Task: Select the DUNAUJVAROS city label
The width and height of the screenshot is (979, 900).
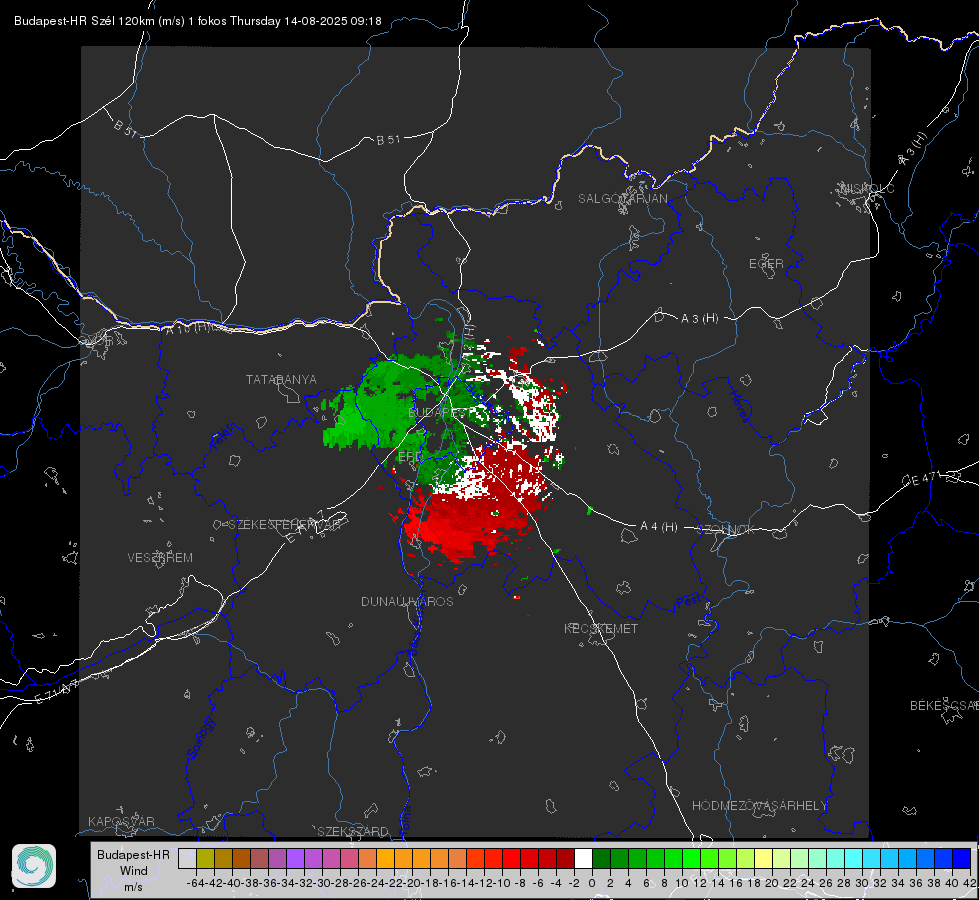Action: click(x=407, y=601)
